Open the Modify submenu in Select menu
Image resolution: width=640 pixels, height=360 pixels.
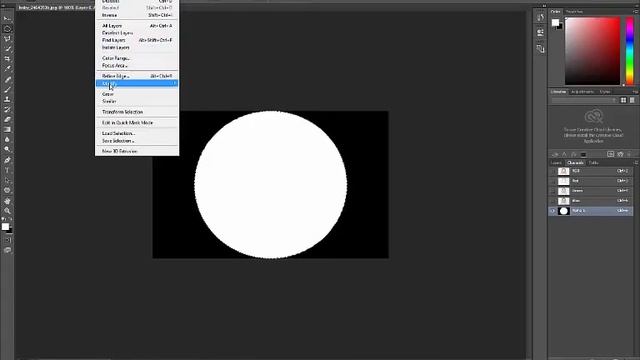137,83
